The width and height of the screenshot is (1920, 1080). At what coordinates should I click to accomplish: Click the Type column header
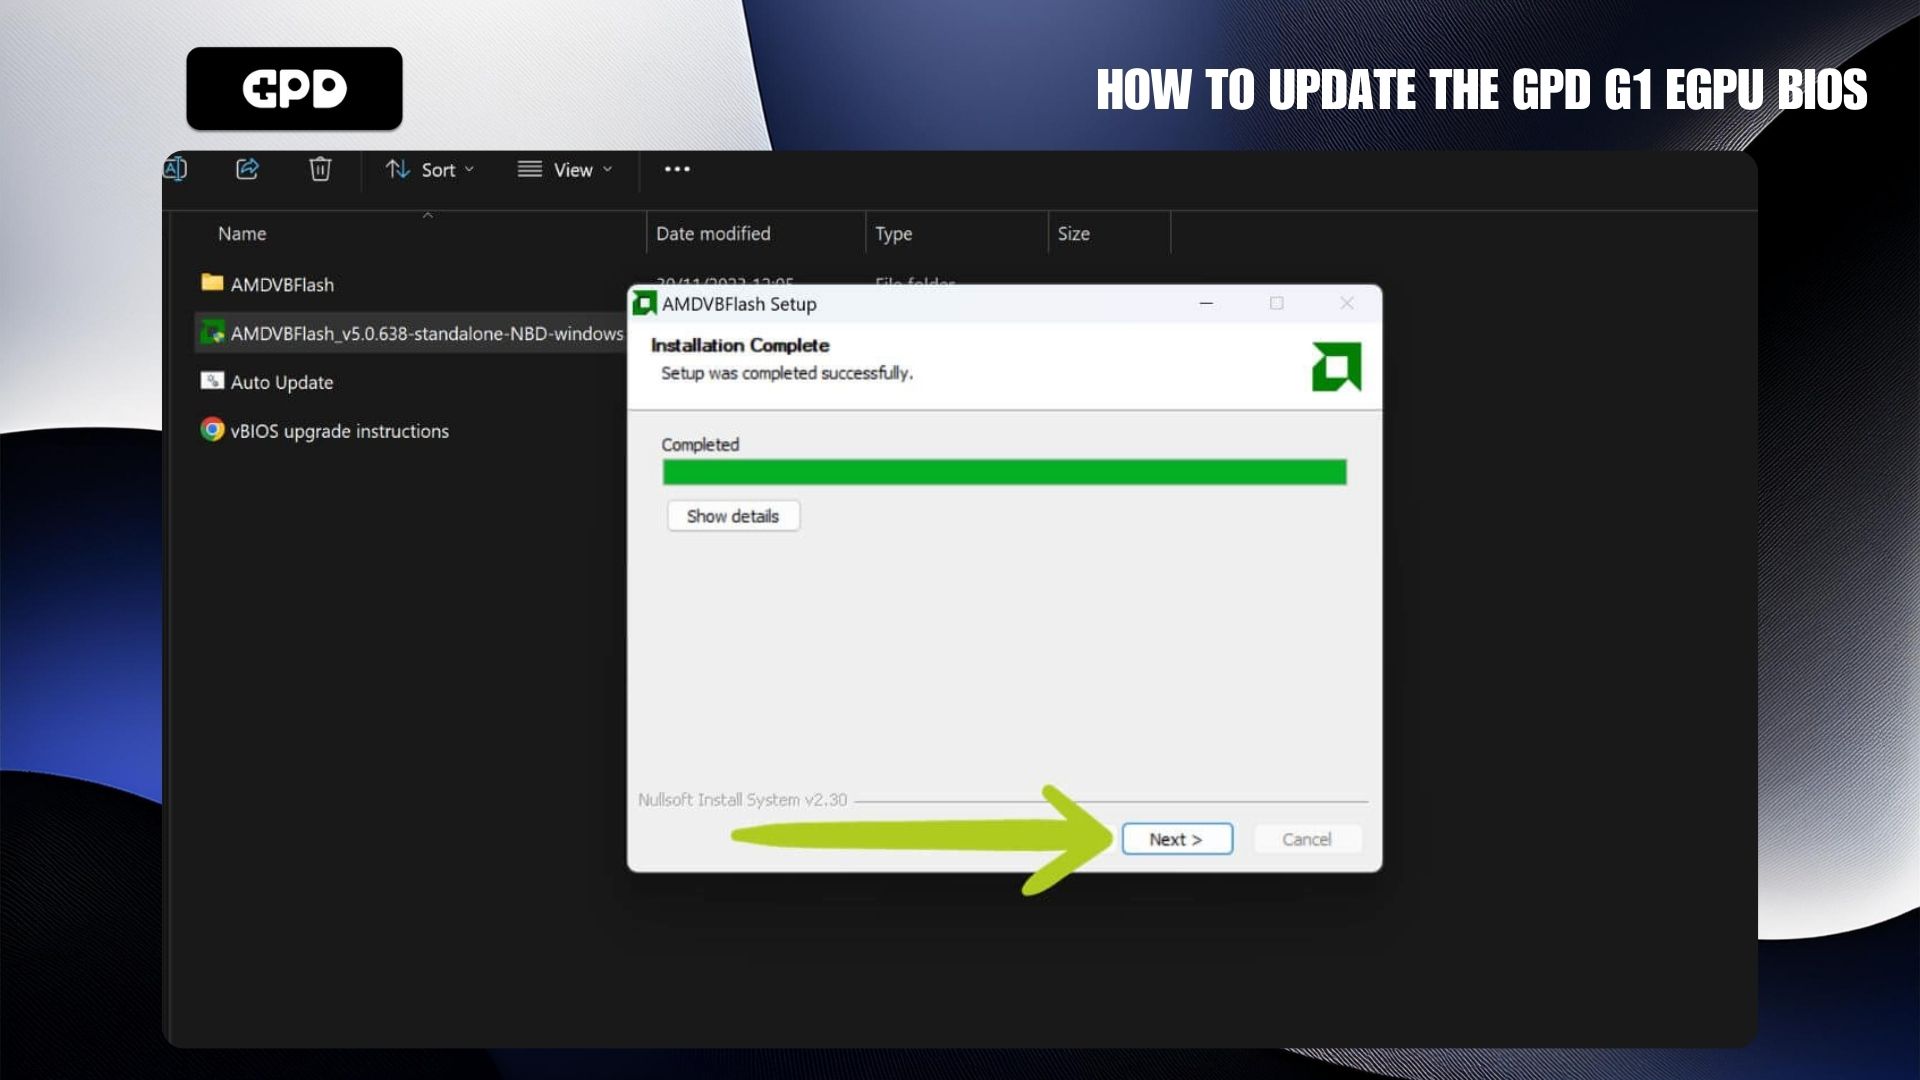893,233
